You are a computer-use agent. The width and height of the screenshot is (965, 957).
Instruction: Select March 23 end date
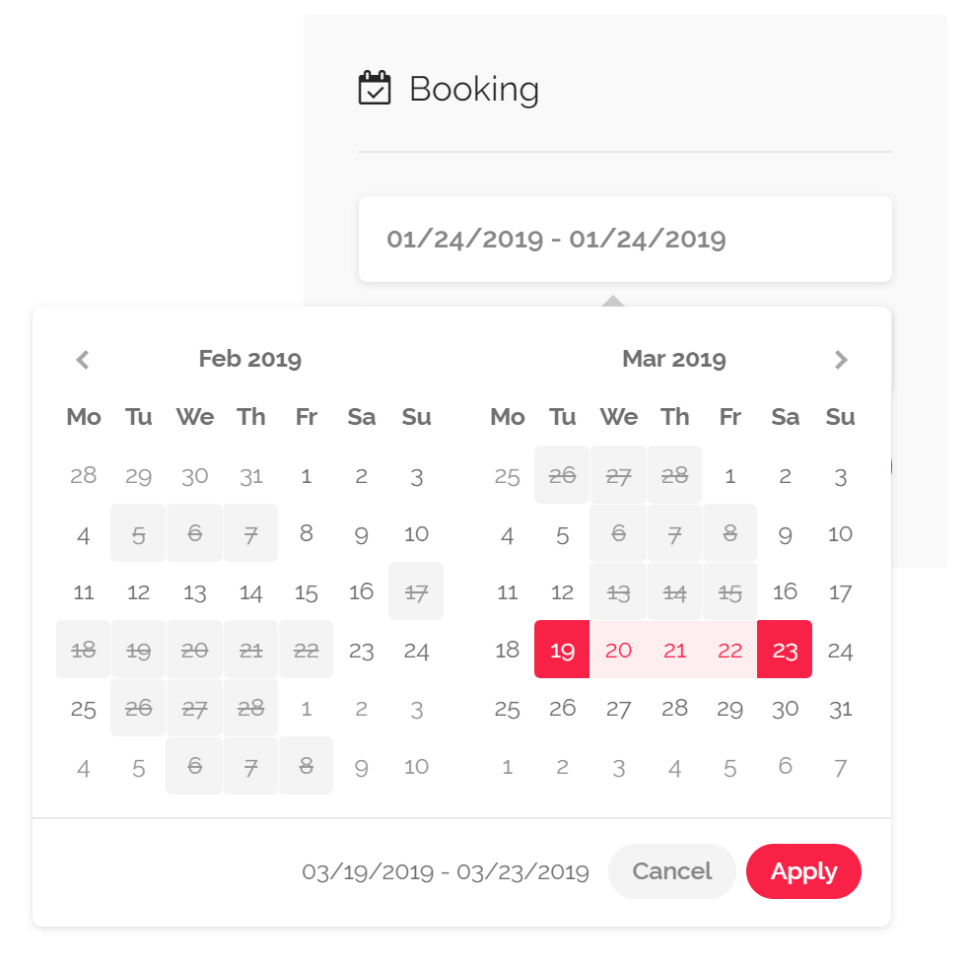coord(785,650)
